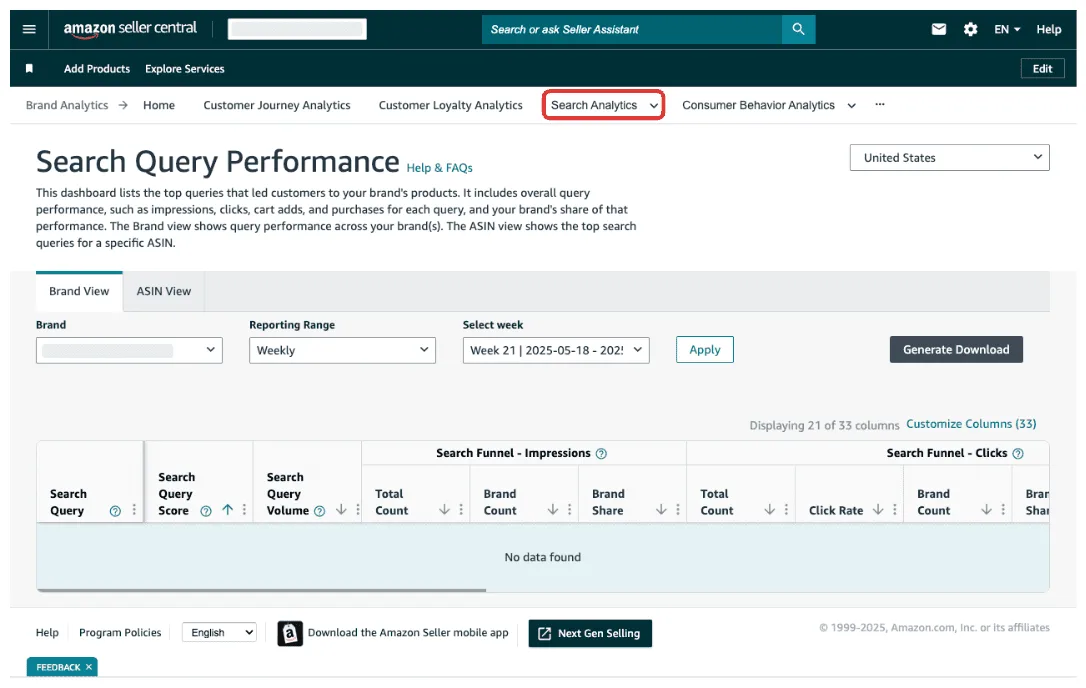Click the horizontal table scrollbar
The height and width of the screenshot is (688, 1086).
click(x=262, y=590)
